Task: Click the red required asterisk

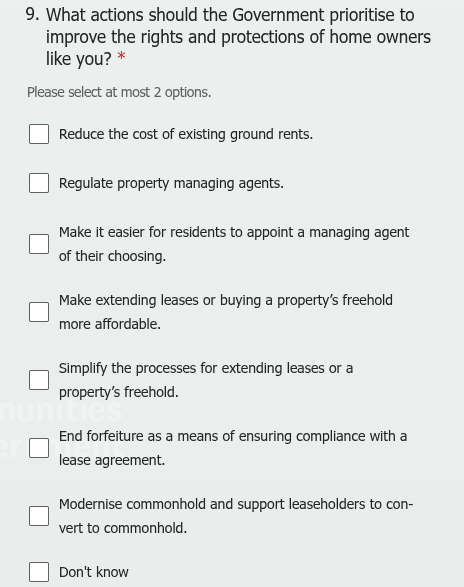Action: click(121, 57)
